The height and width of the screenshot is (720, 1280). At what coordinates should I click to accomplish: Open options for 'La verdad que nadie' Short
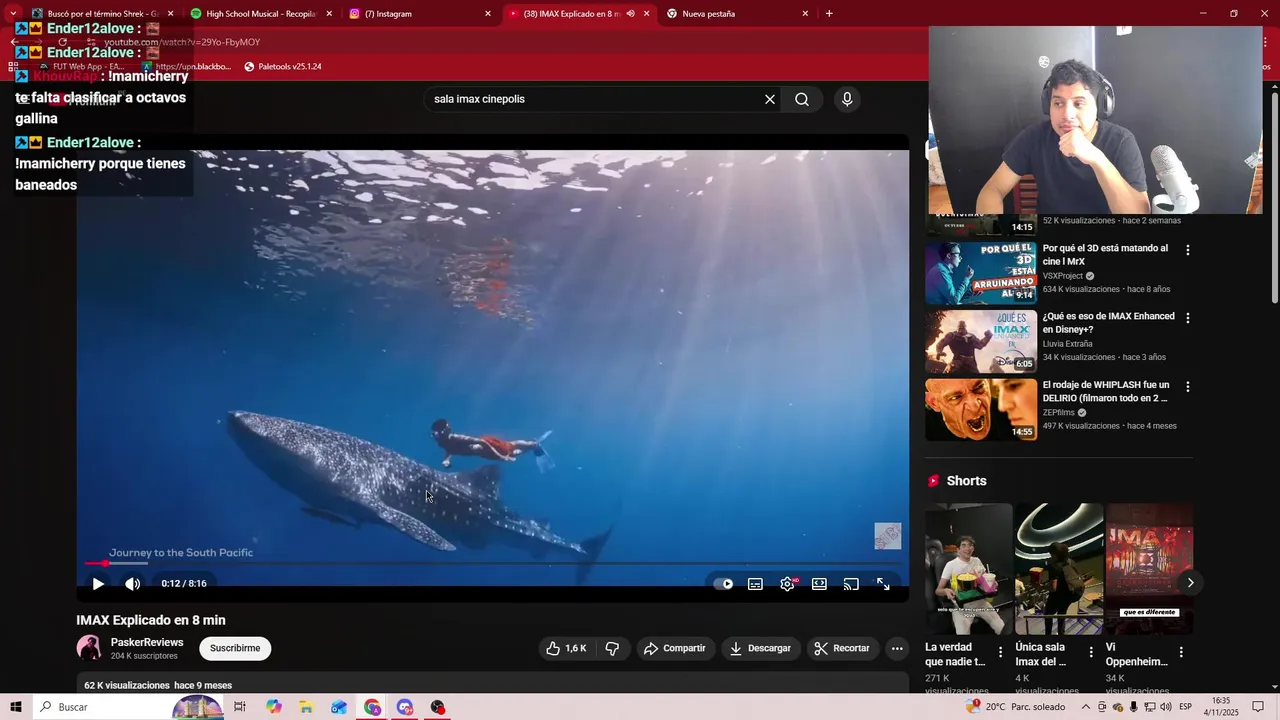coord(1000,652)
